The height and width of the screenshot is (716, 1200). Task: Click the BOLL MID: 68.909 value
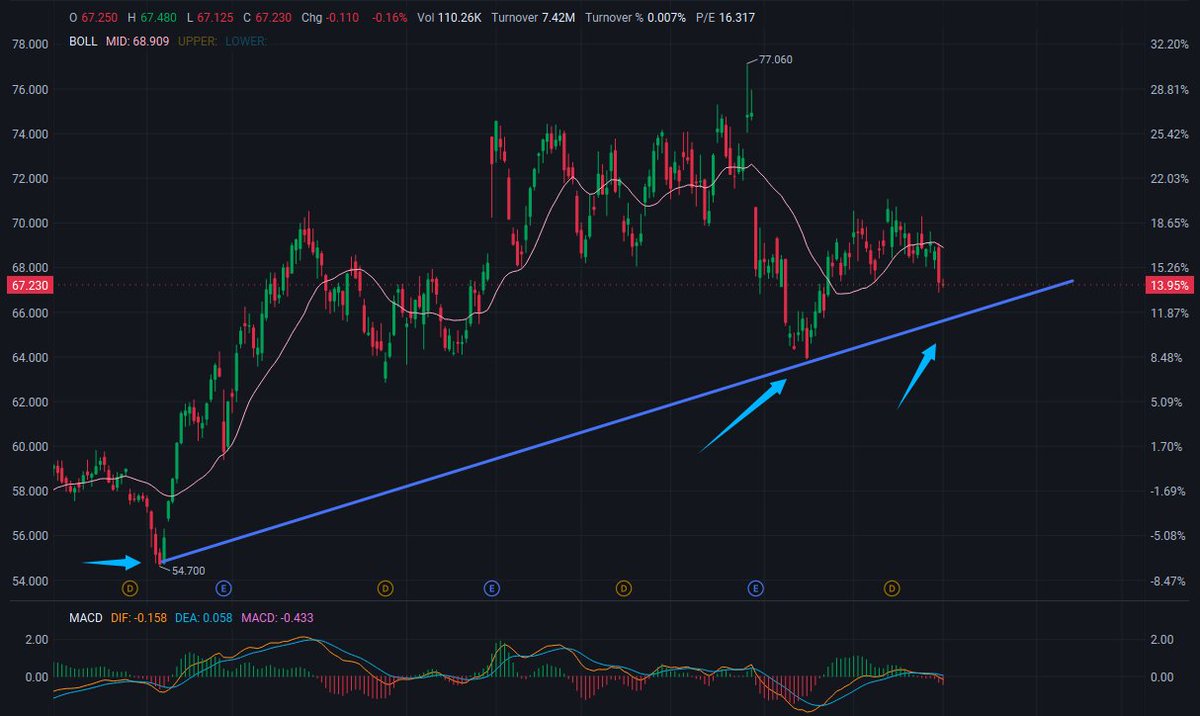click(x=137, y=41)
